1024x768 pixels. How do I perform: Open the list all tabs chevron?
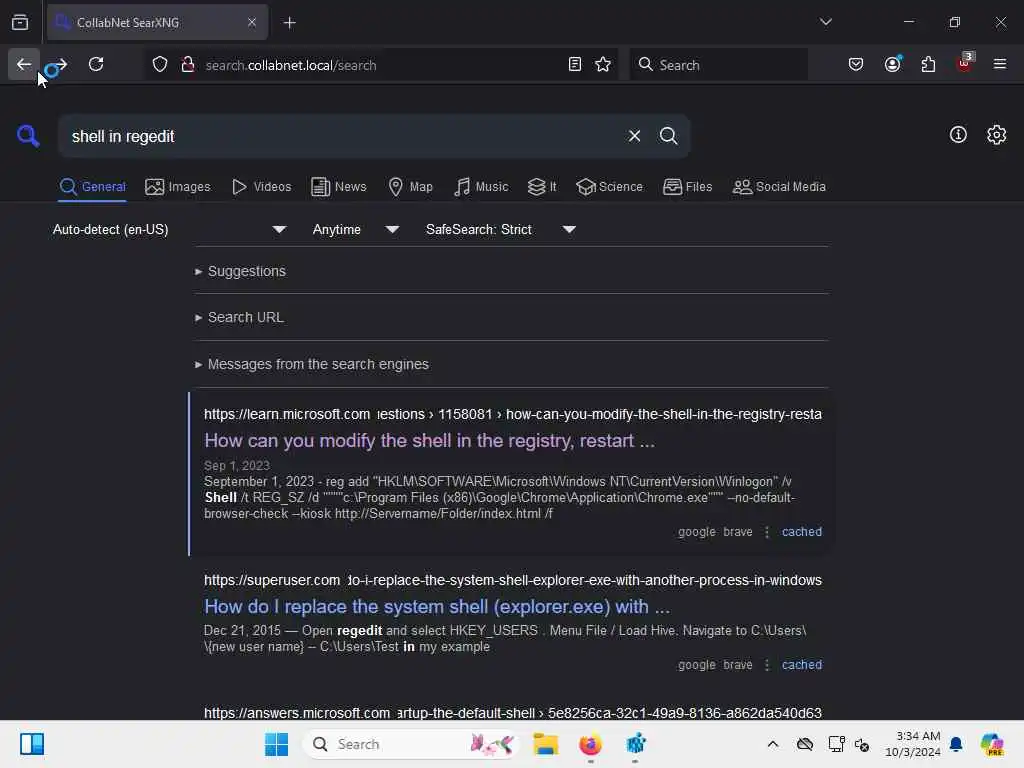pyautogui.click(x=825, y=22)
